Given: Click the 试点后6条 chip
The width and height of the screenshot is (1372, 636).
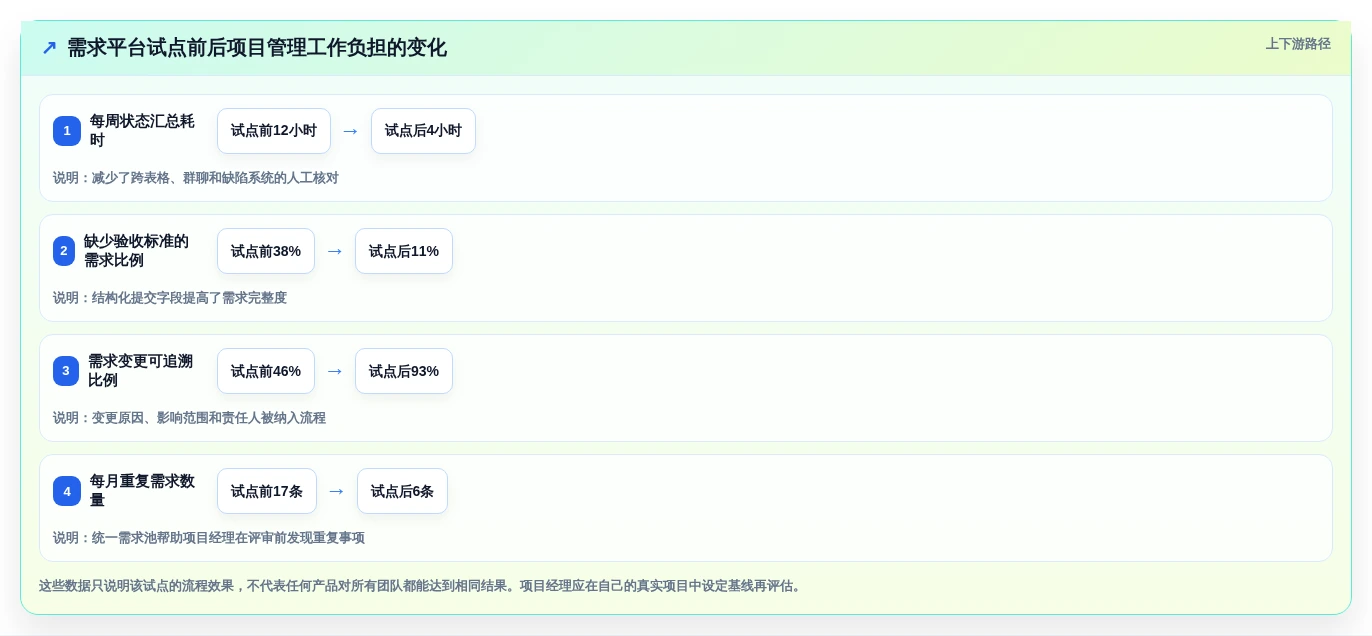Looking at the screenshot, I should pos(402,491).
